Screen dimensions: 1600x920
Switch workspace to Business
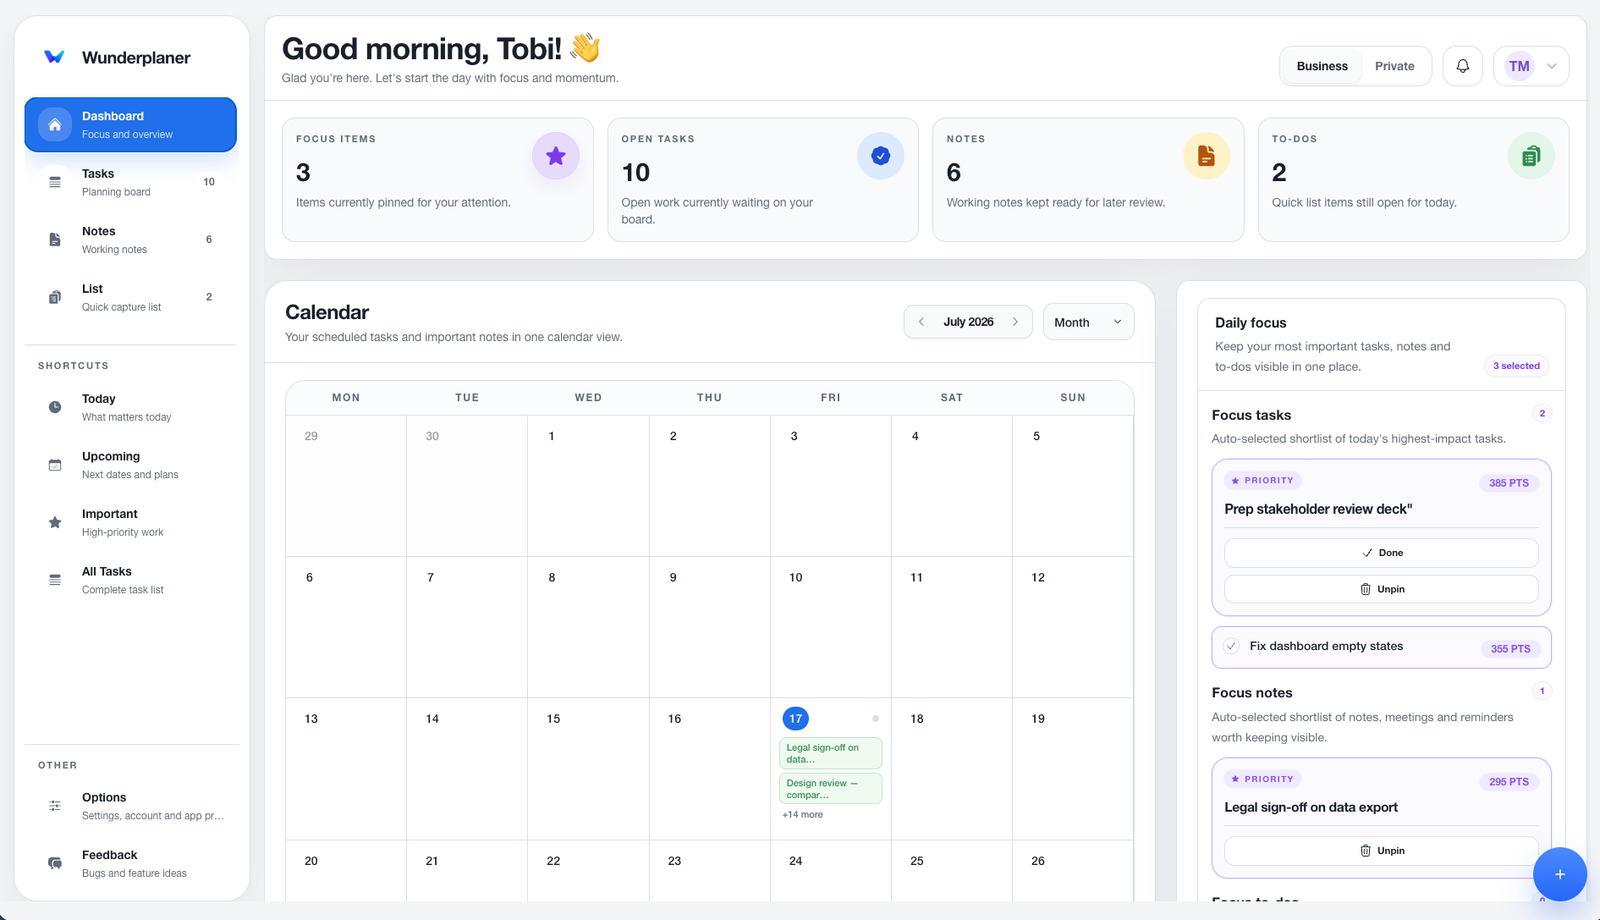pyautogui.click(x=1322, y=66)
